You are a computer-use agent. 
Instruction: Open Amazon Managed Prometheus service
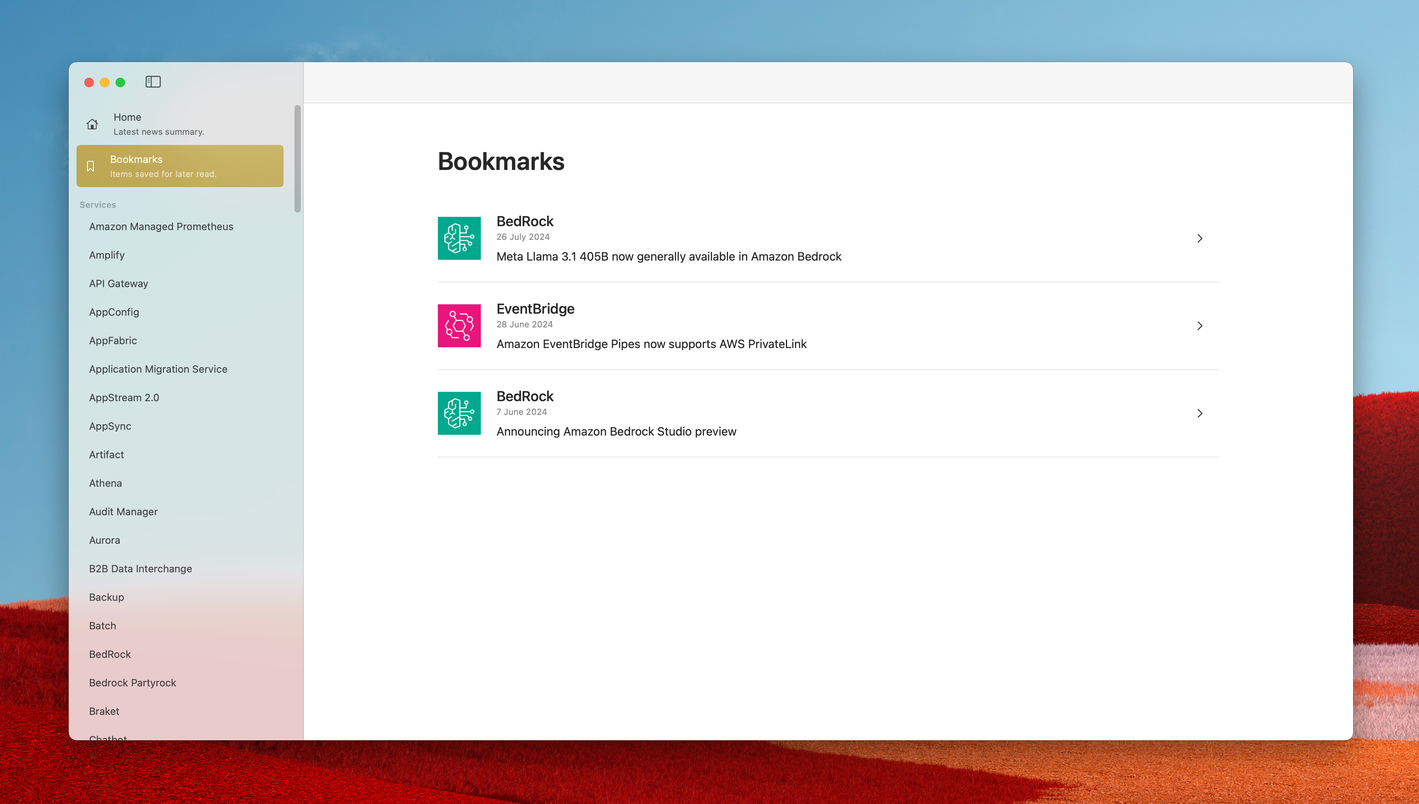click(161, 227)
